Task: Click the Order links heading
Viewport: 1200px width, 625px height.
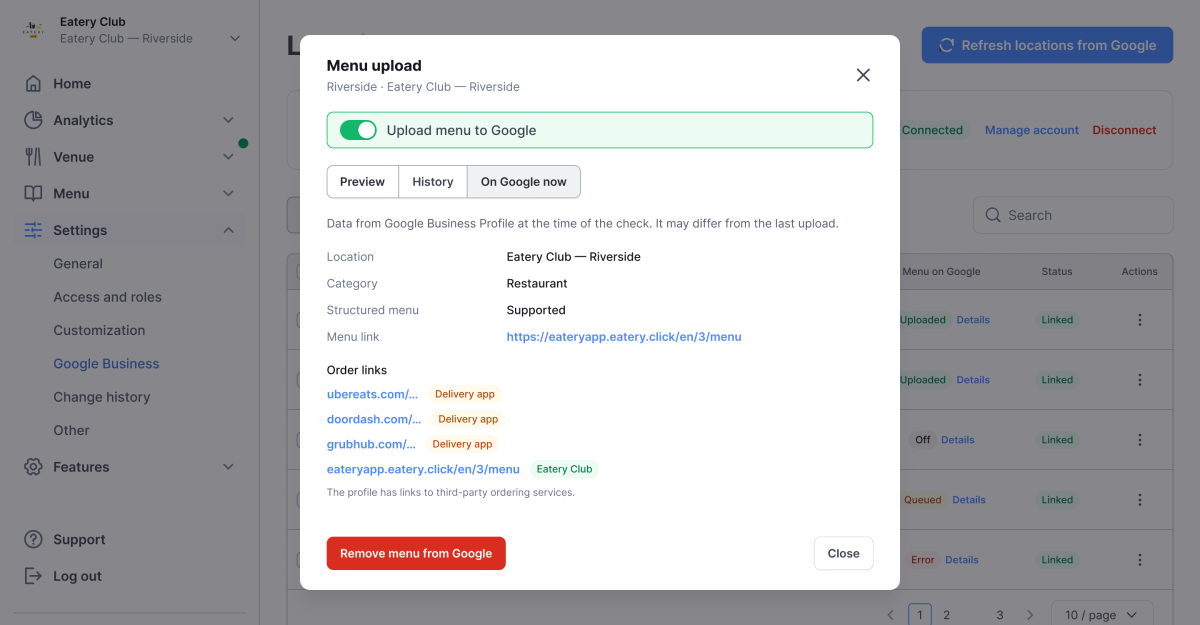Action: point(357,370)
